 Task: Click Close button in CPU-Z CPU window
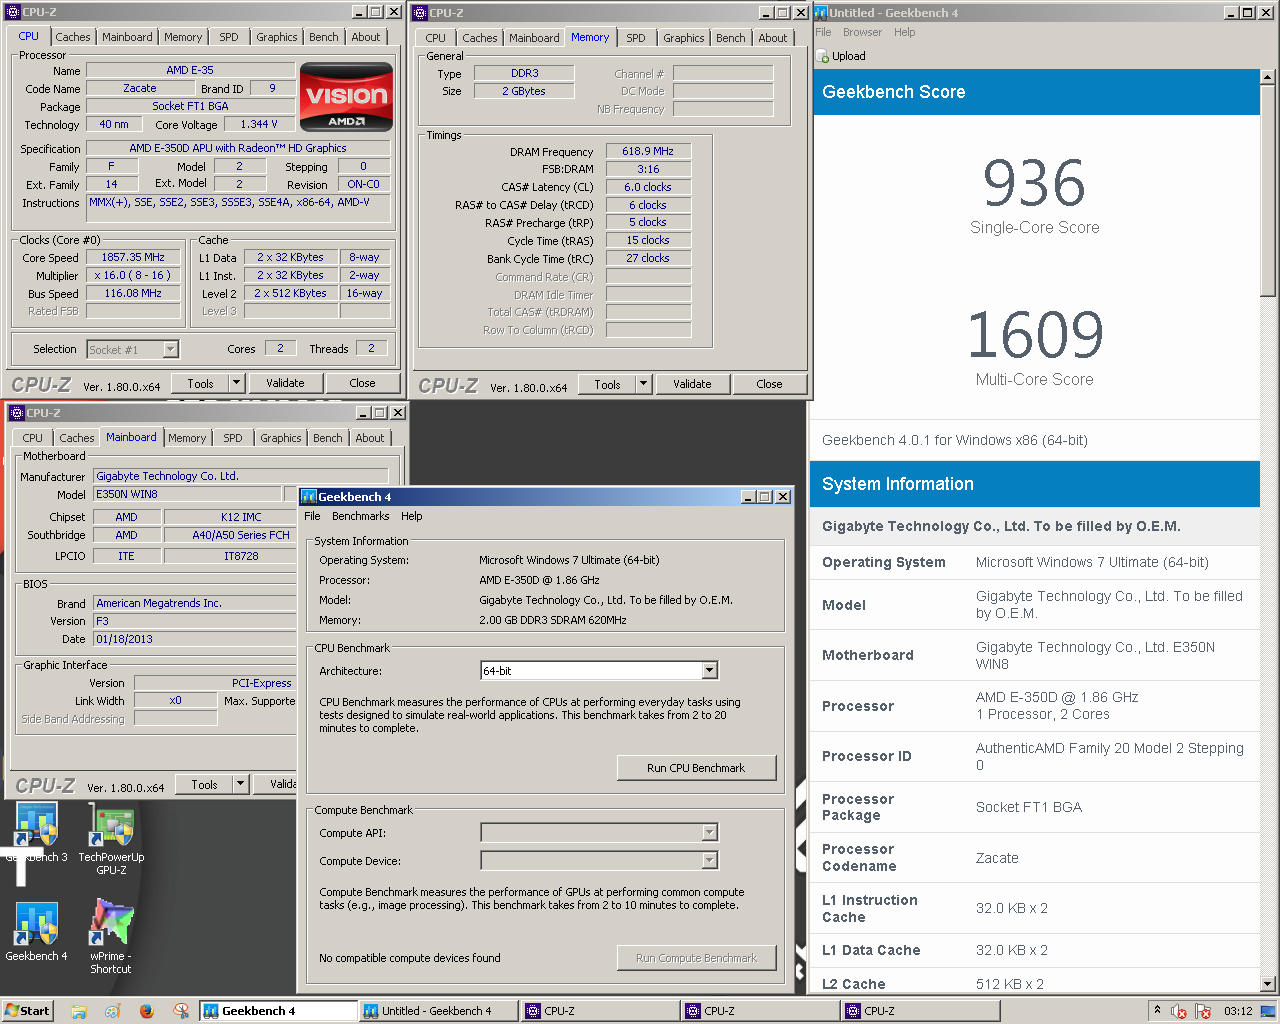(x=362, y=383)
